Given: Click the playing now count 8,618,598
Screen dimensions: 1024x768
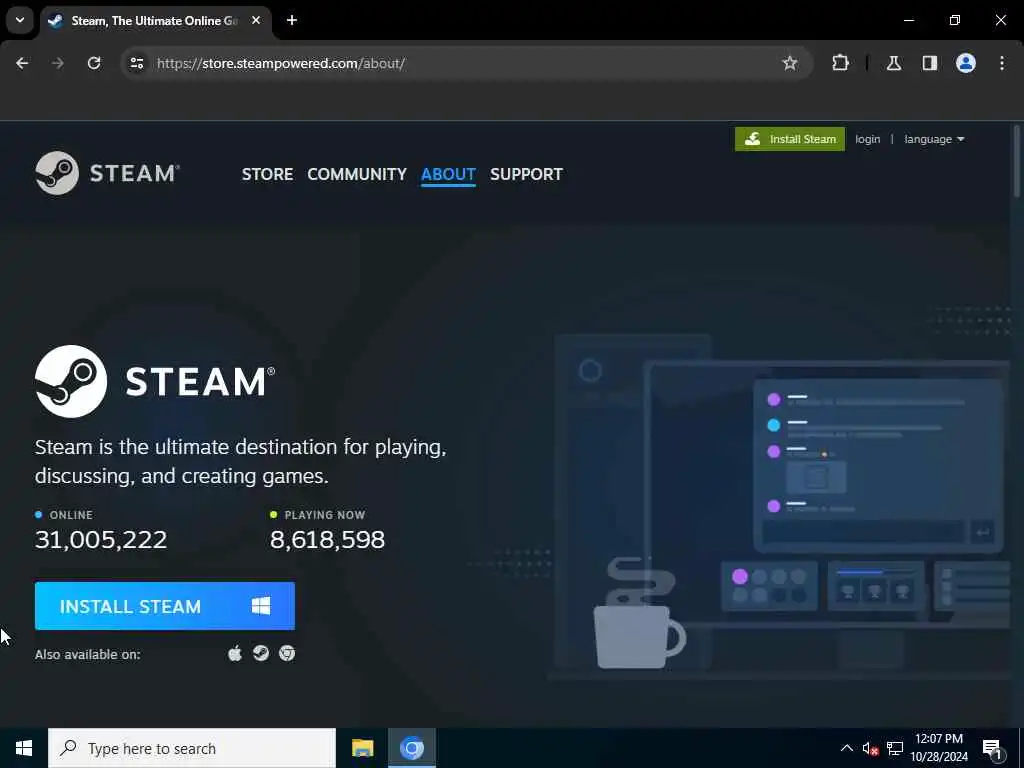Looking at the screenshot, I should pos(327,539).
